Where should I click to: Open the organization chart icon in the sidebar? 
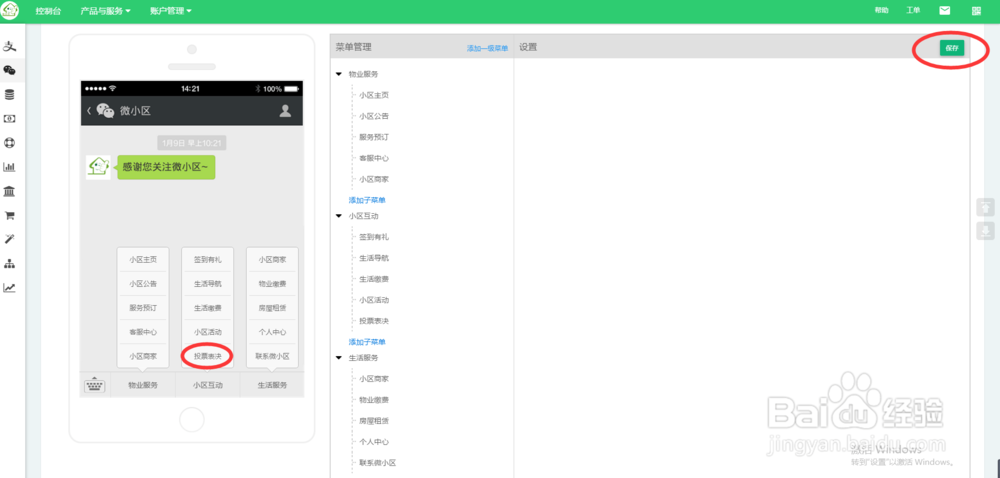point(9,263)
